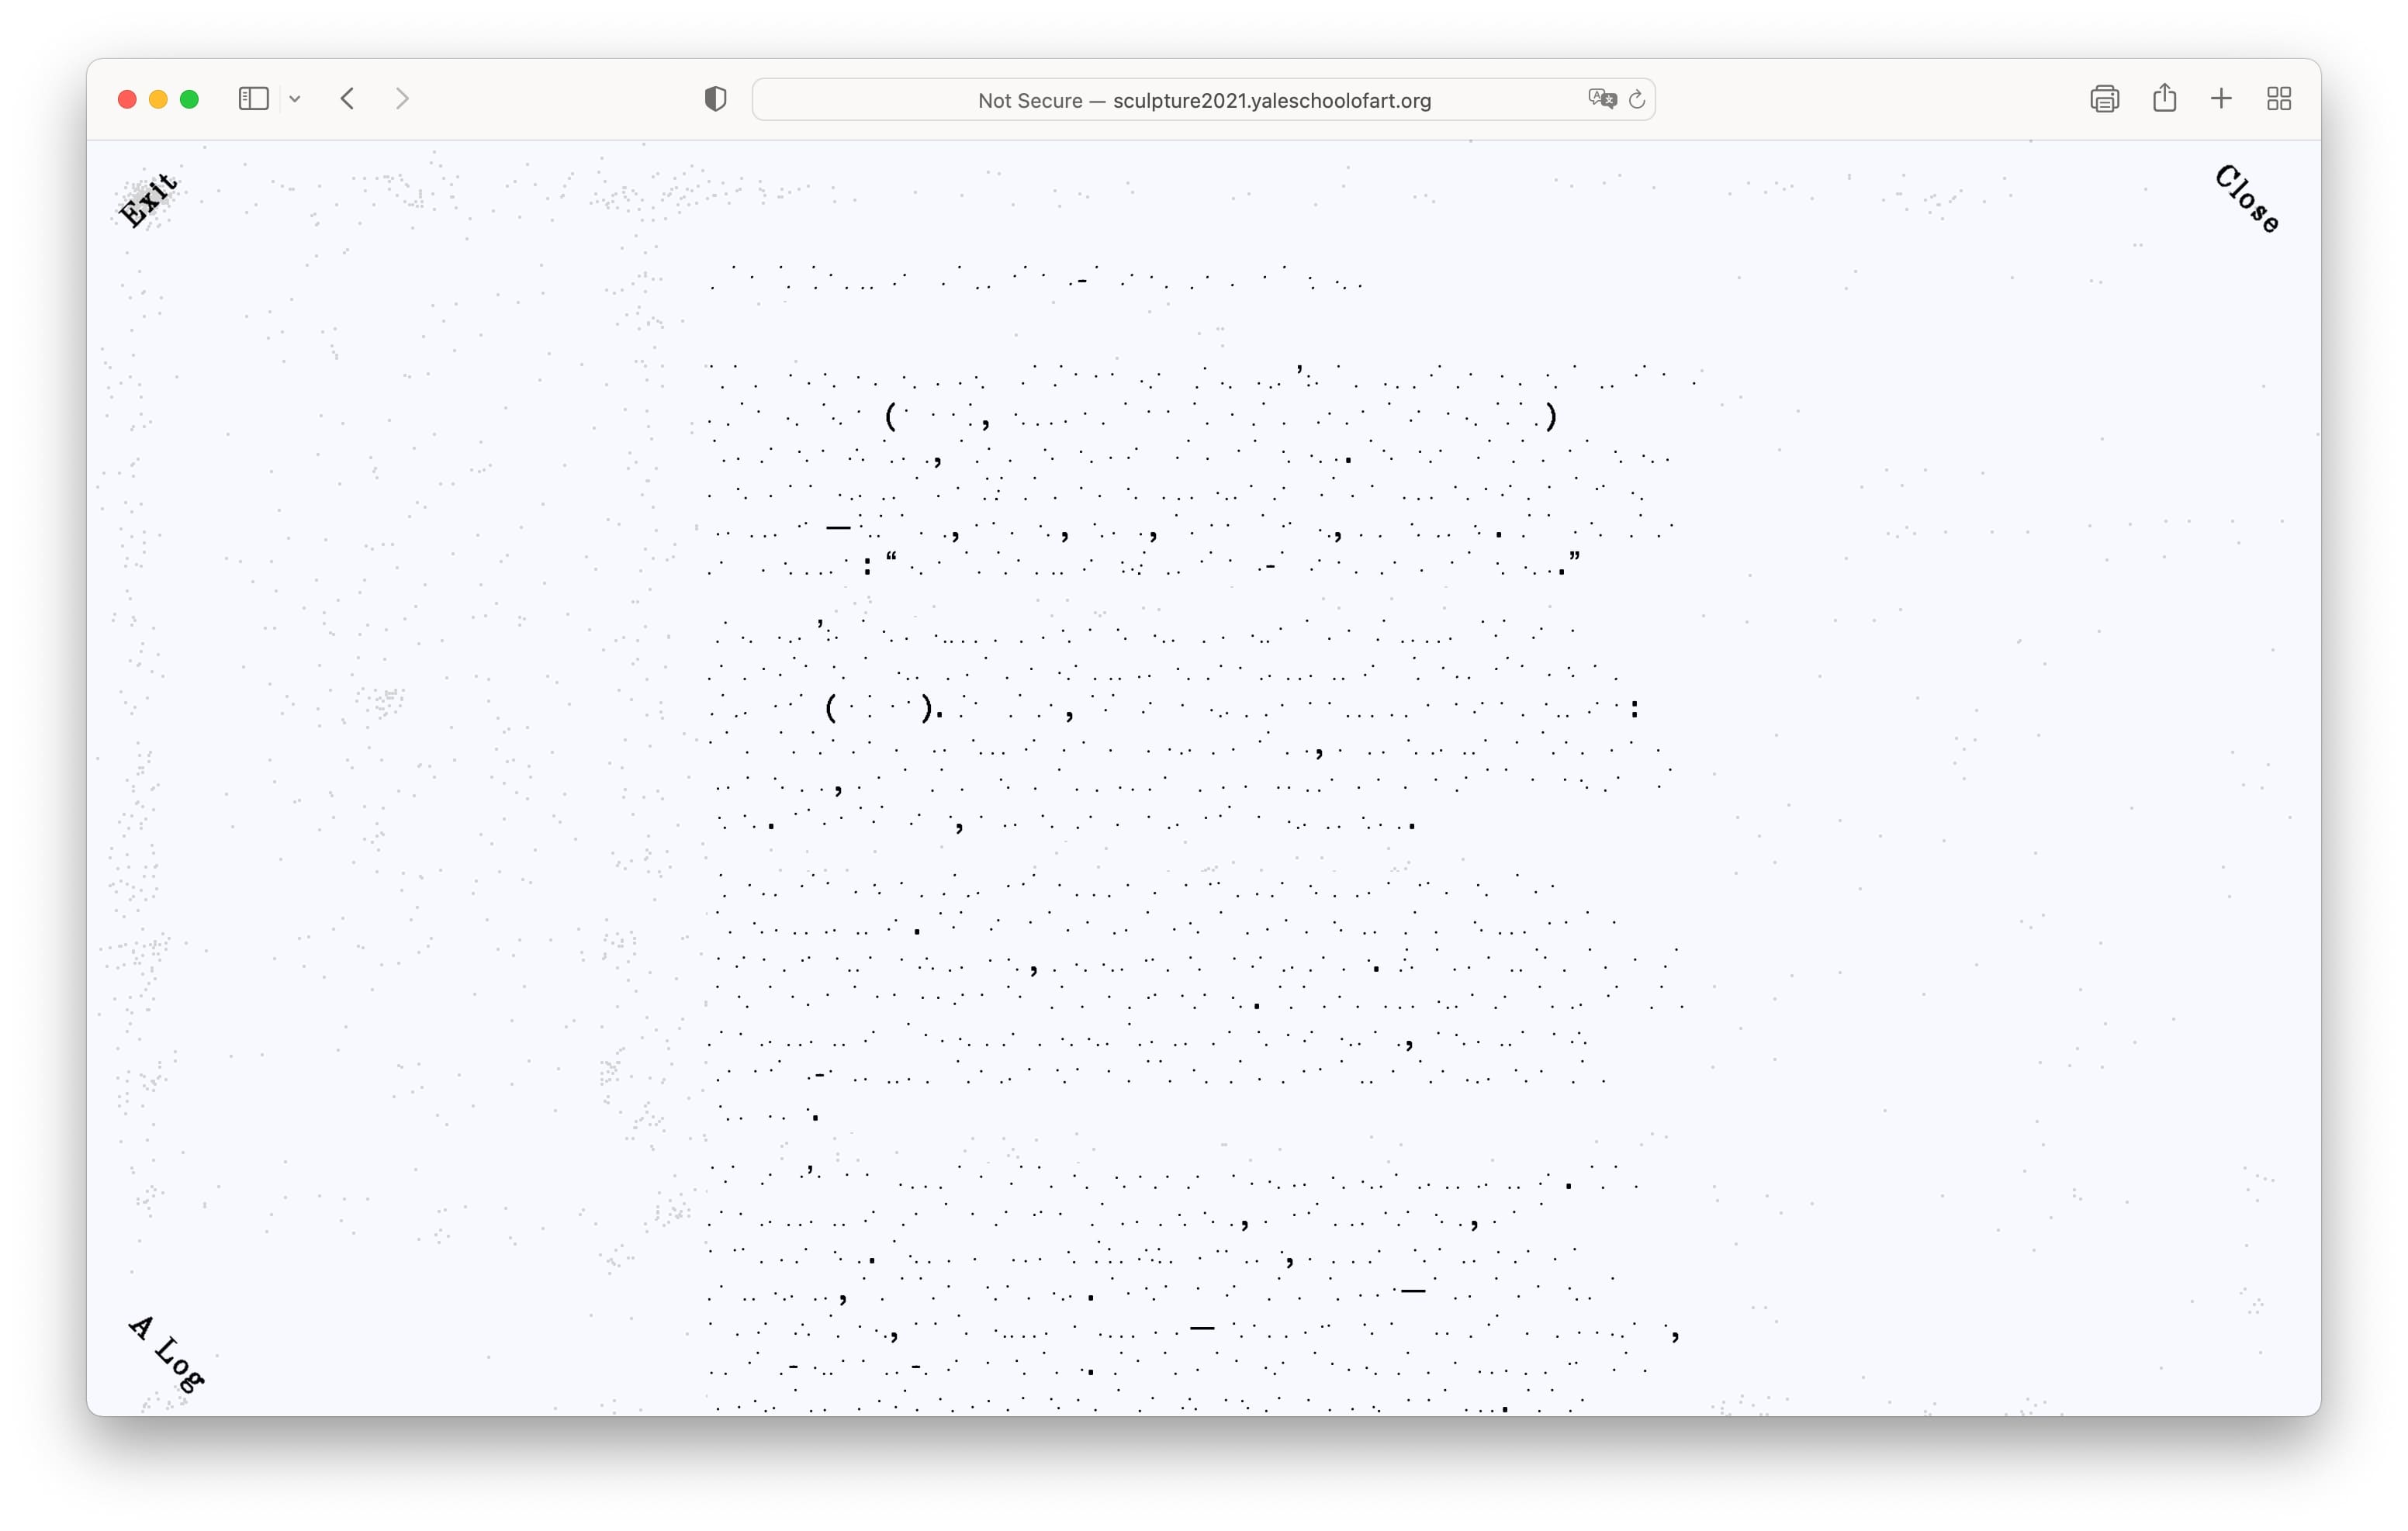Image resolution: width=2408 pixels, height=1531 pixels.
Task: Expand the sidebar tab group chevron
Action: [x=295, y=99]
